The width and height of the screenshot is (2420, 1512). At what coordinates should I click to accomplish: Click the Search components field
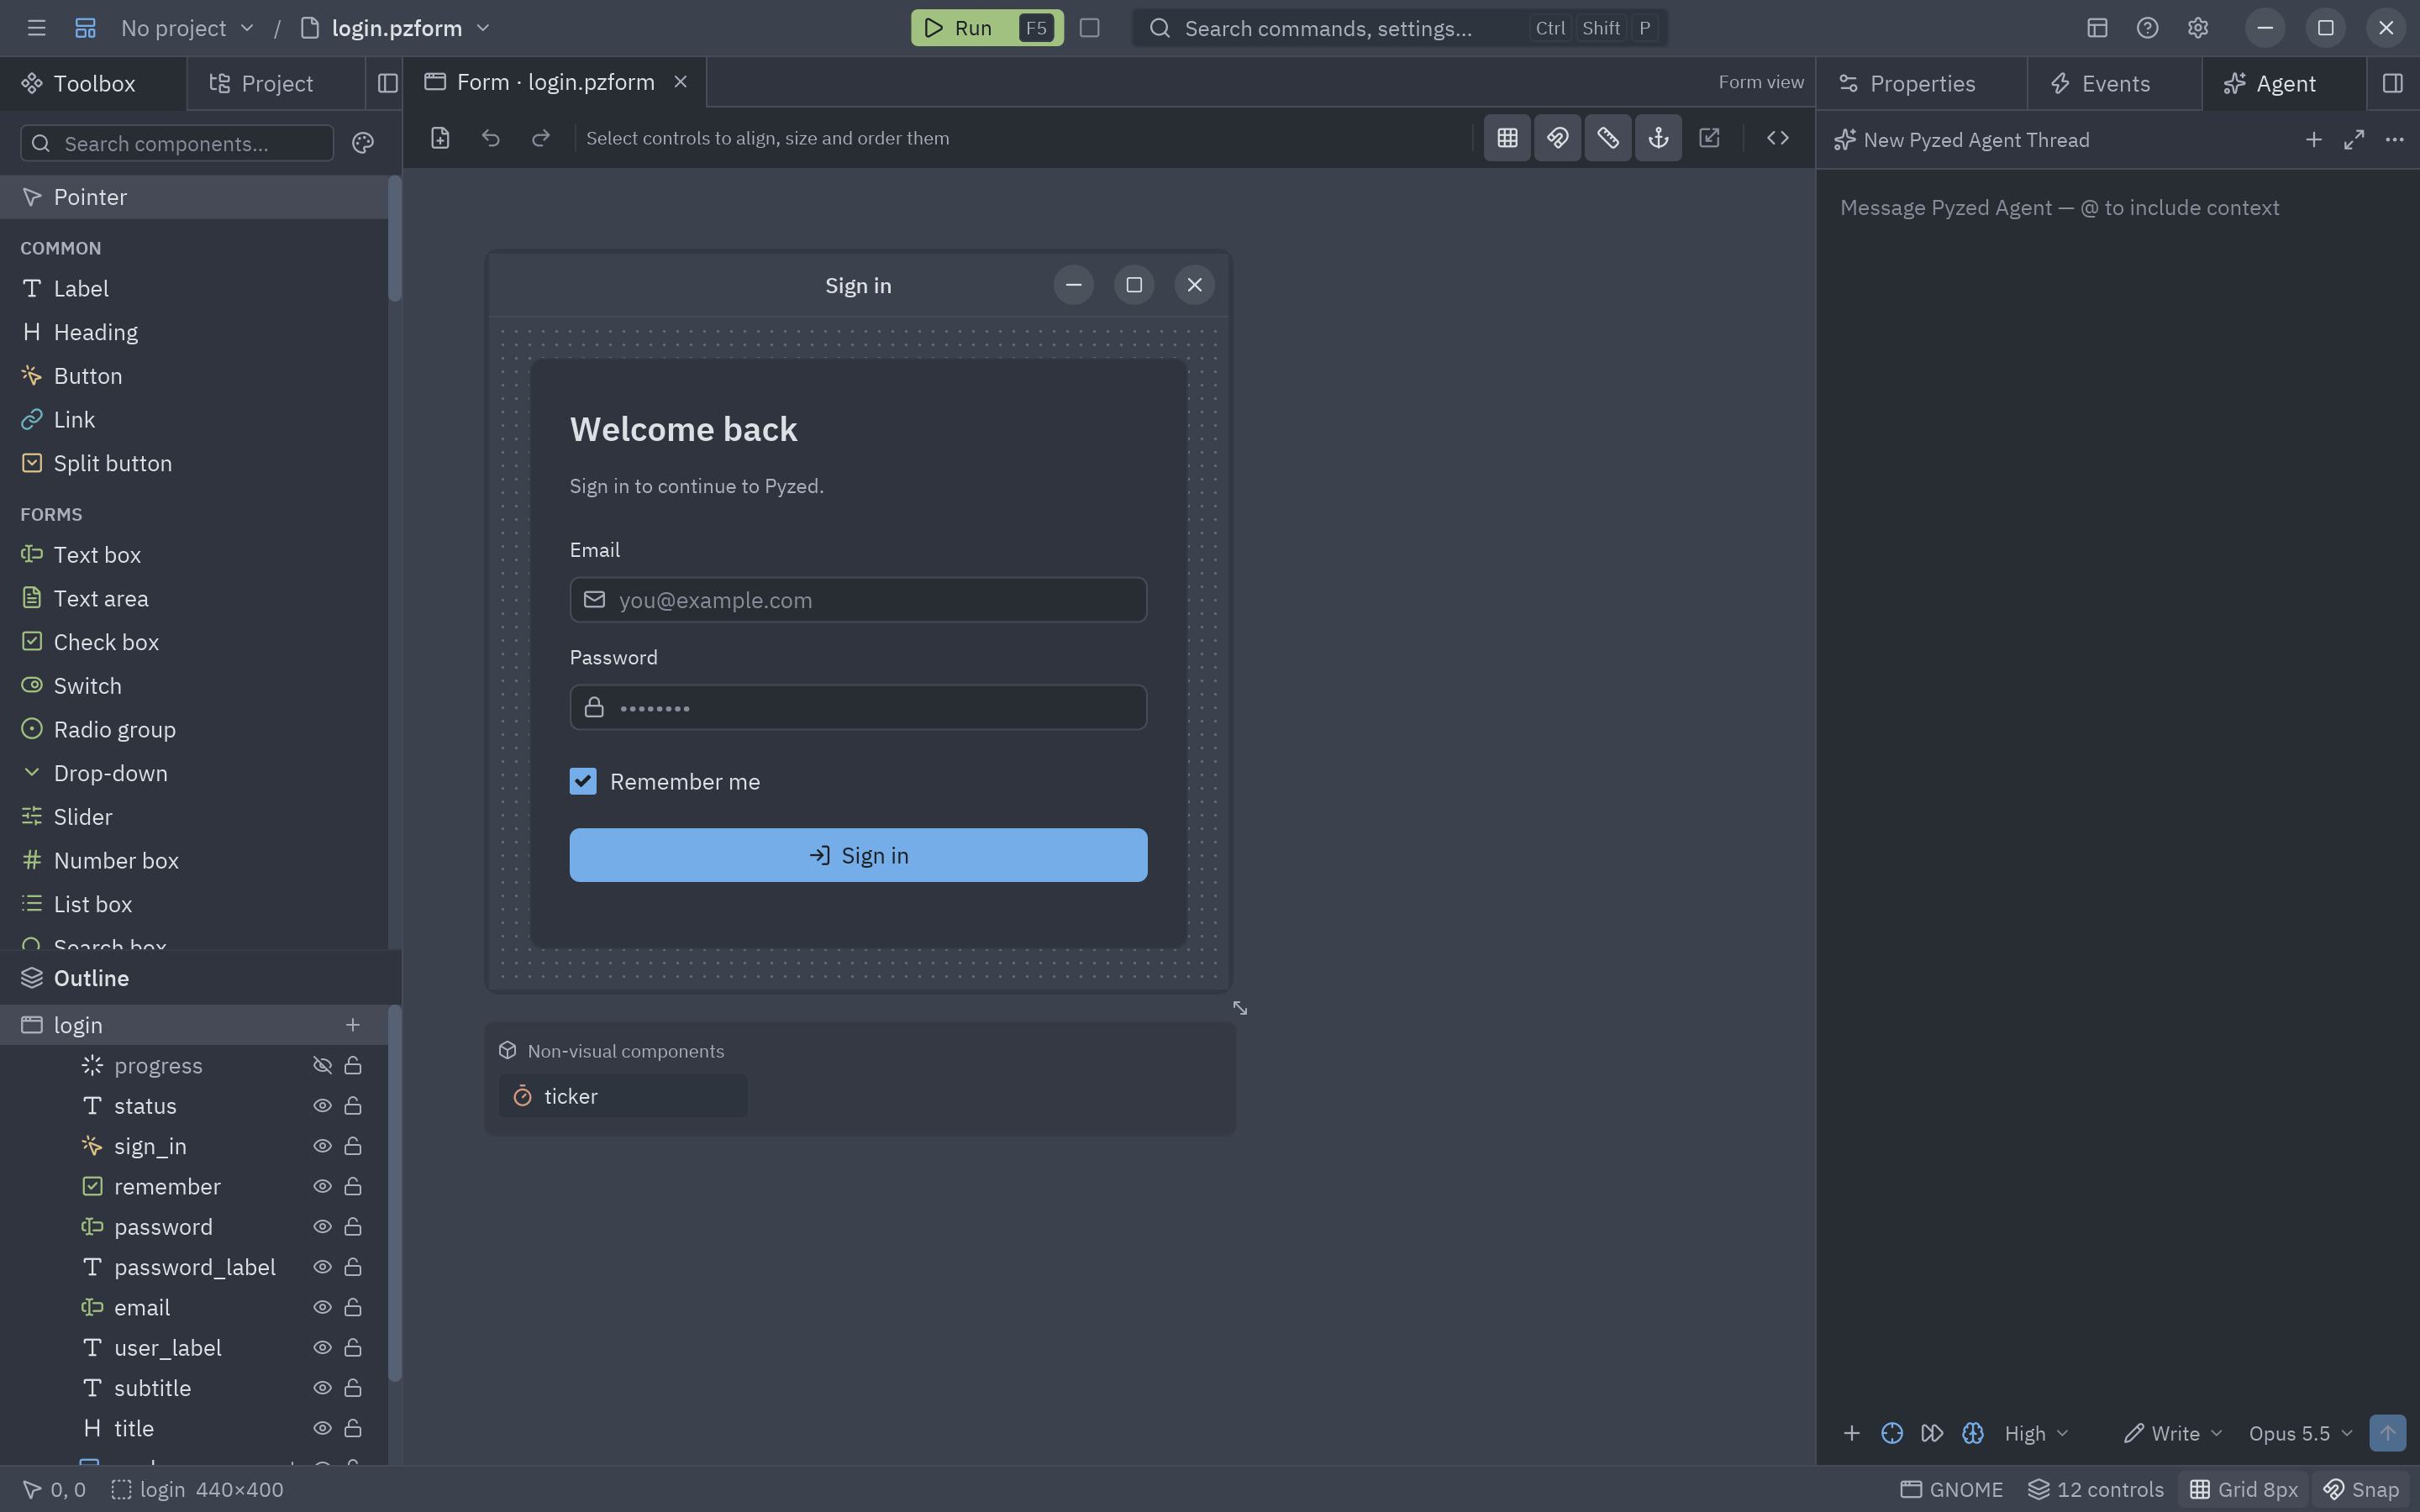[x=177, y=143]
